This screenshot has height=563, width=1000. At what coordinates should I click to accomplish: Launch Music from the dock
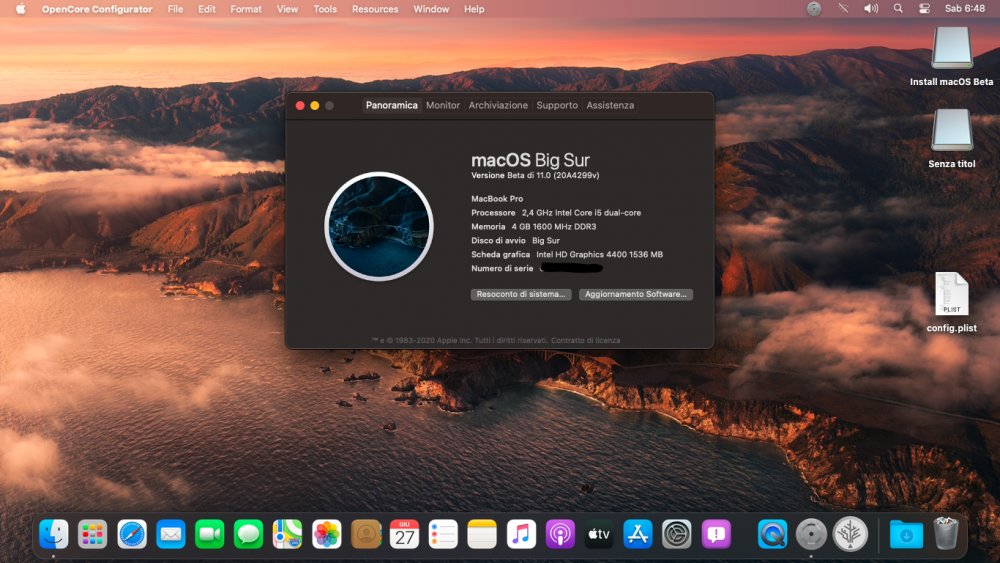click(521, 534)
